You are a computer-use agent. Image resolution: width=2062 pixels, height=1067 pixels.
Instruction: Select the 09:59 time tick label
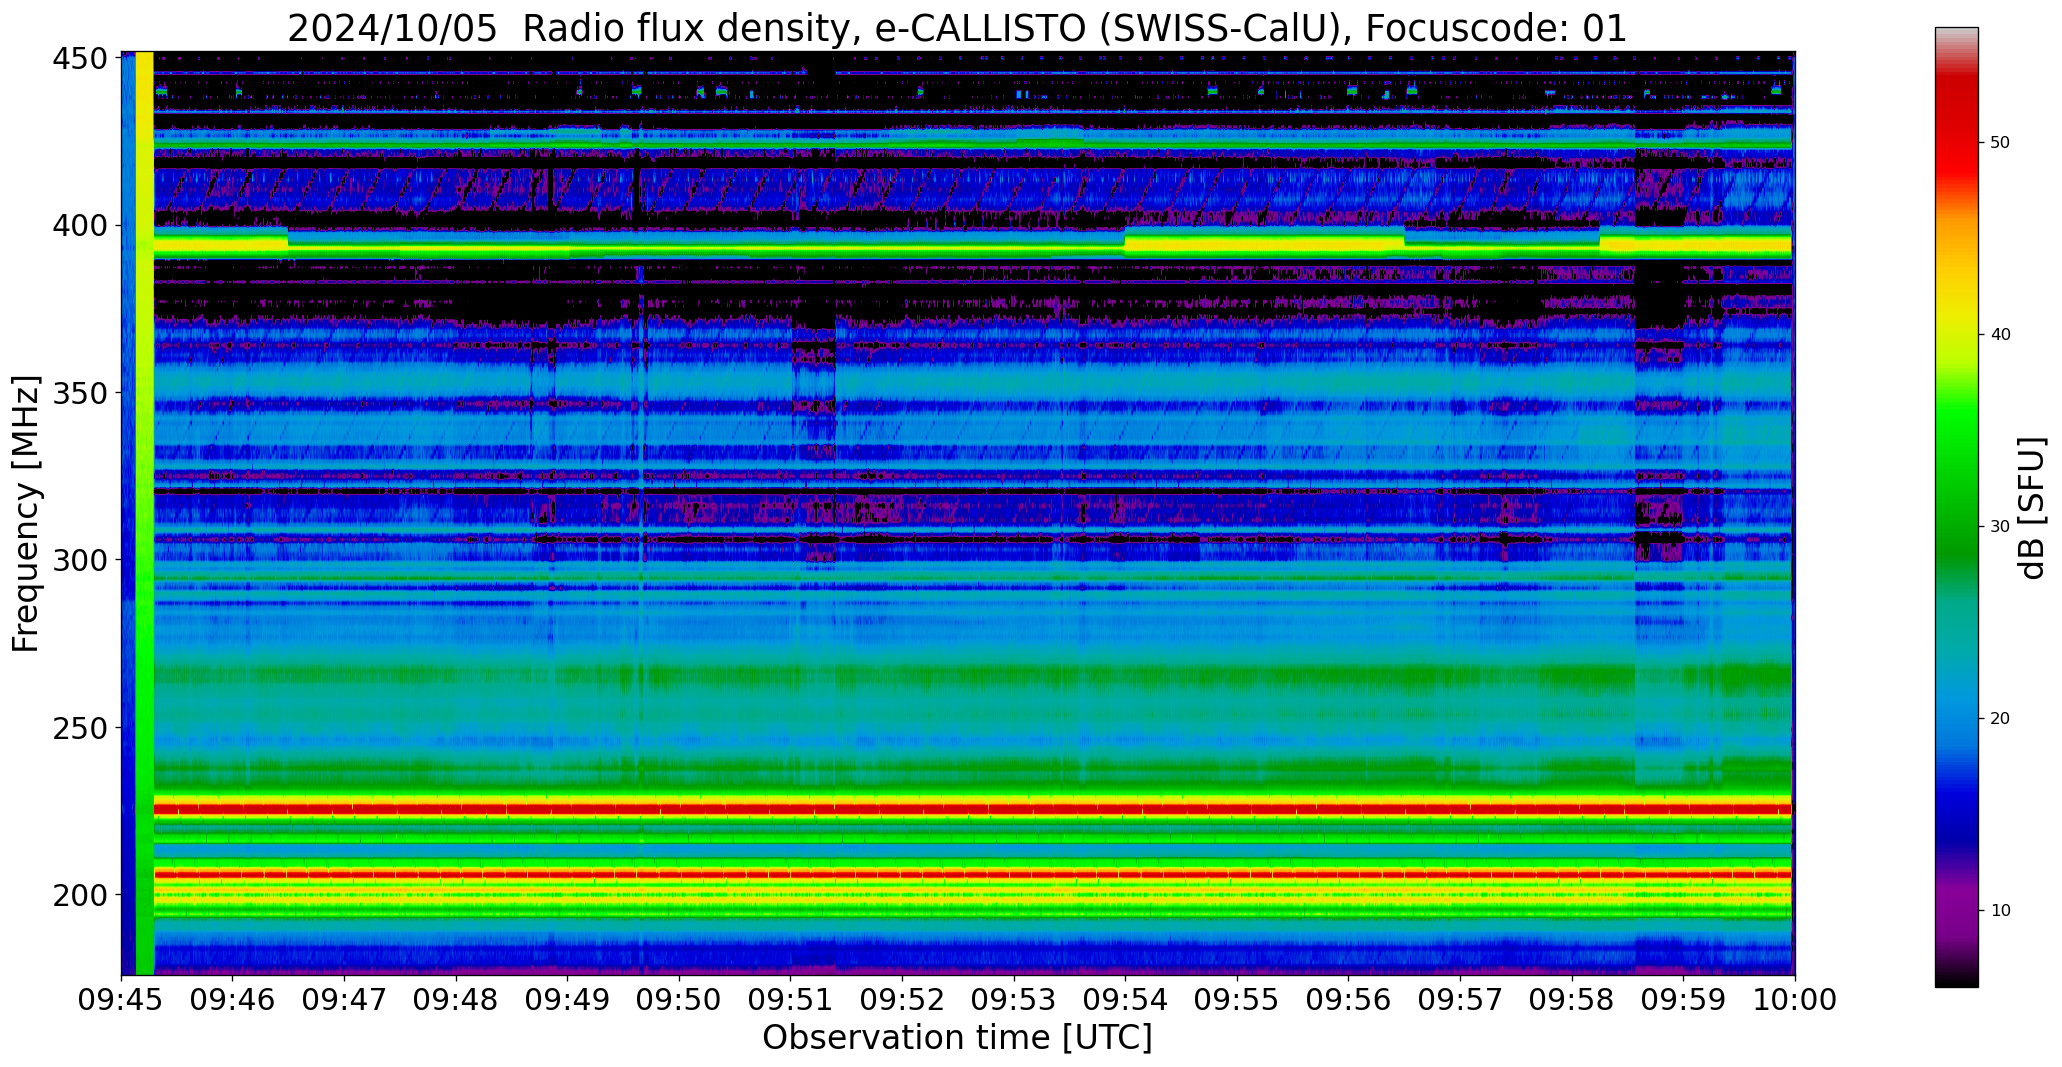[1683, 1000]
